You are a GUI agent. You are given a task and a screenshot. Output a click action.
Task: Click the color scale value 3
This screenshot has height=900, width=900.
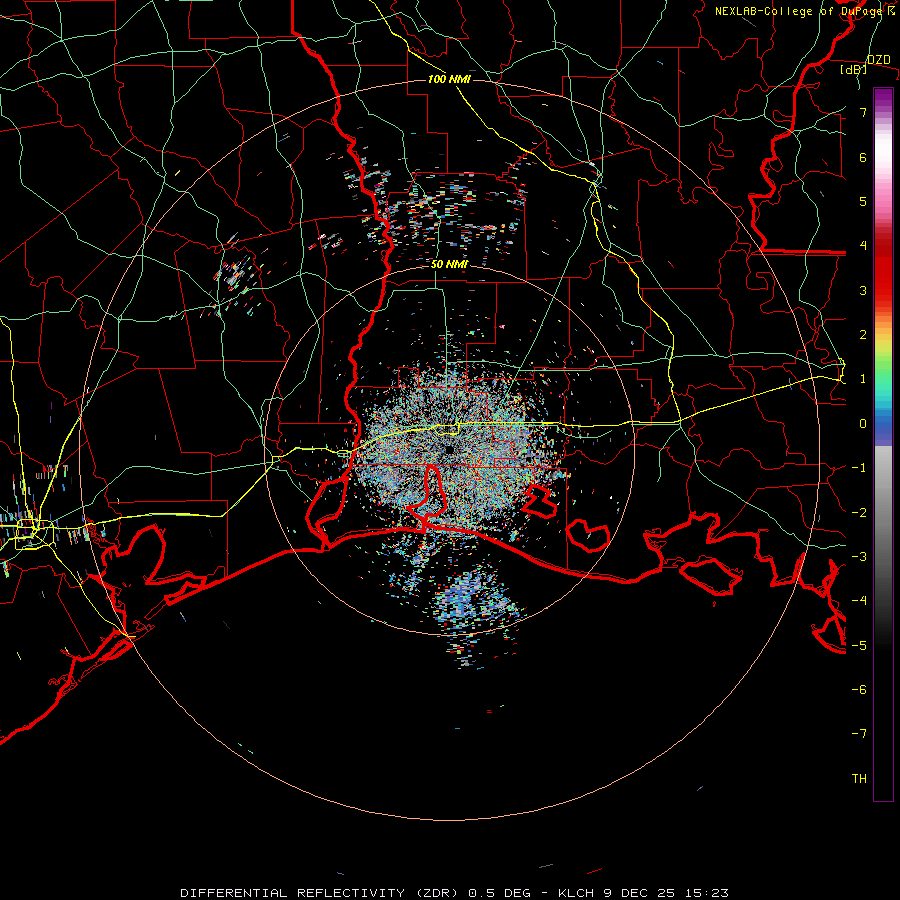pyautogui.click(x=863, y=290)
